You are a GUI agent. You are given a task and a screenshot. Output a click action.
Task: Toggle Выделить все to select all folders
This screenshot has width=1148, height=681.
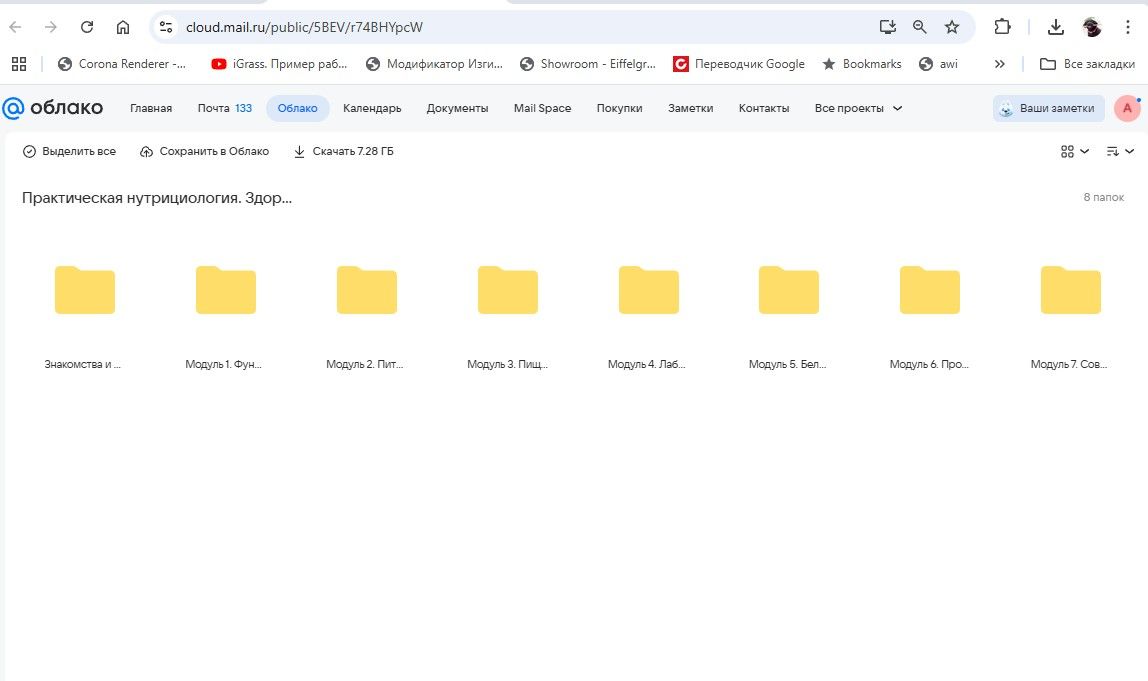tap(69, 152)
